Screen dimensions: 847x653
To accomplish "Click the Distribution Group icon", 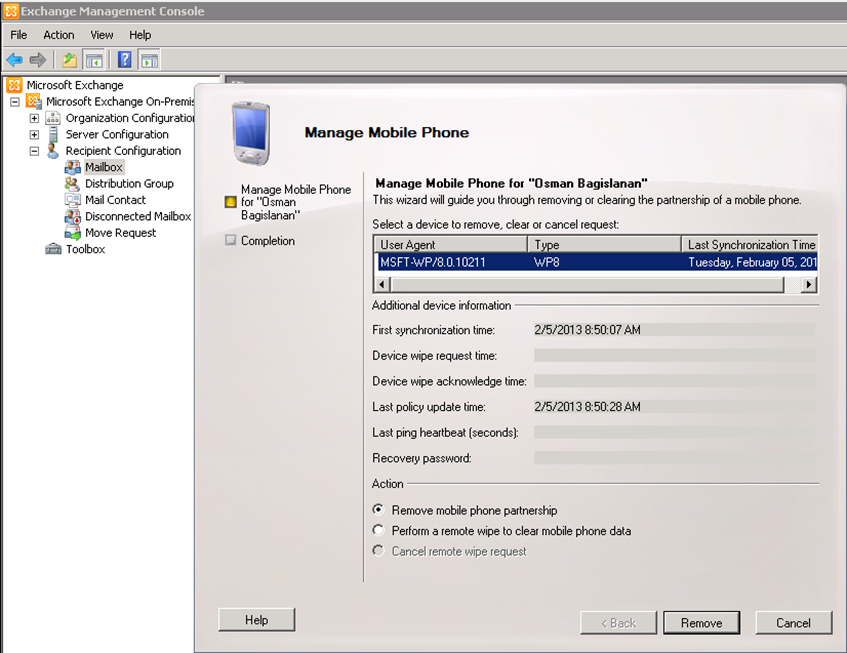I will click(72, 184).
